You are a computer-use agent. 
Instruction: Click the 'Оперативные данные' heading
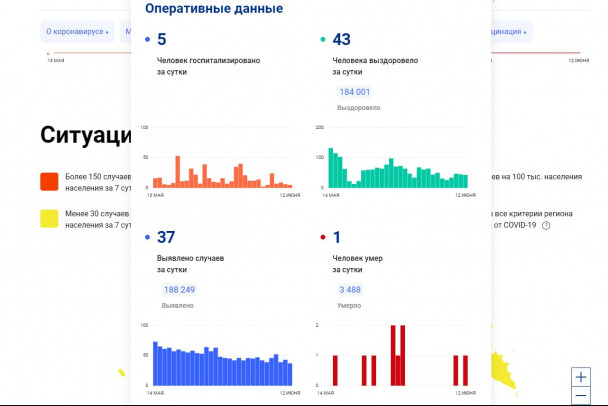pos(213,9)
